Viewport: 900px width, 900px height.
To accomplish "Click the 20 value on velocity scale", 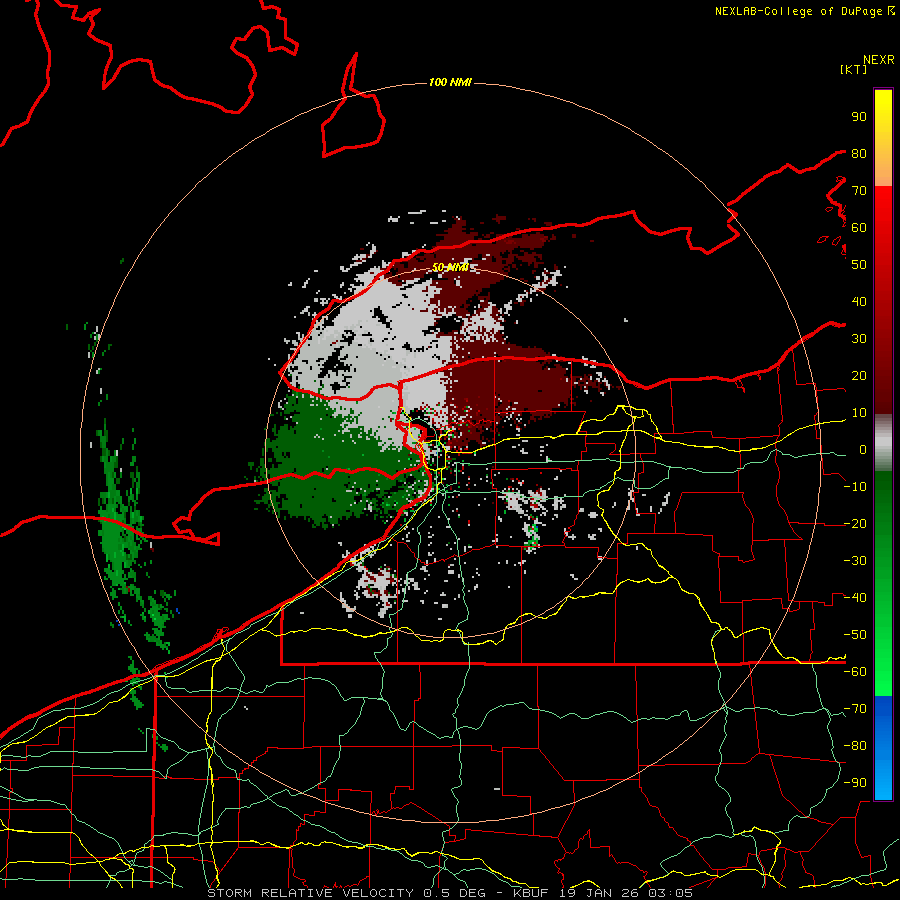I will [859, 375].
